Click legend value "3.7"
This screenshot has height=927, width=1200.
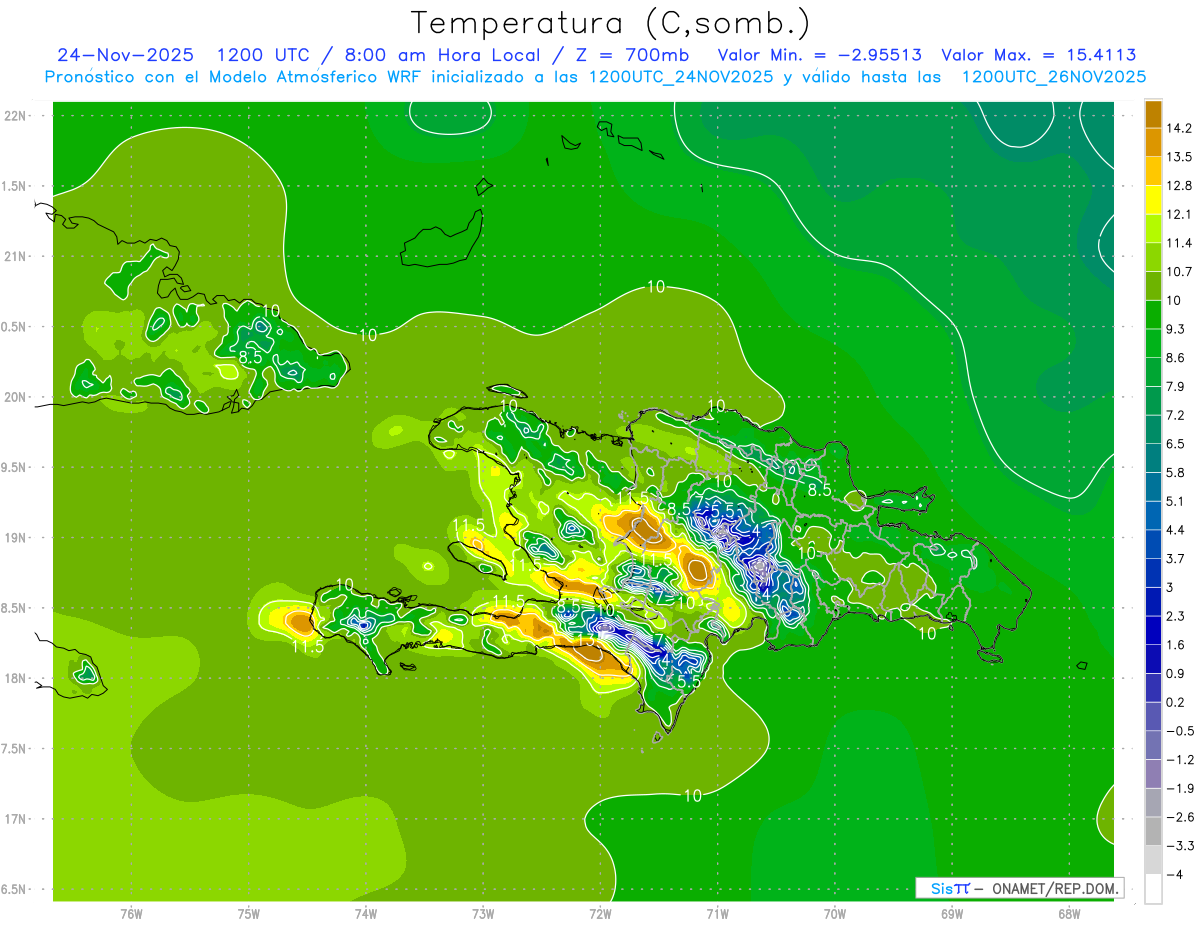pyautogui.click(x=1175, y=559)
